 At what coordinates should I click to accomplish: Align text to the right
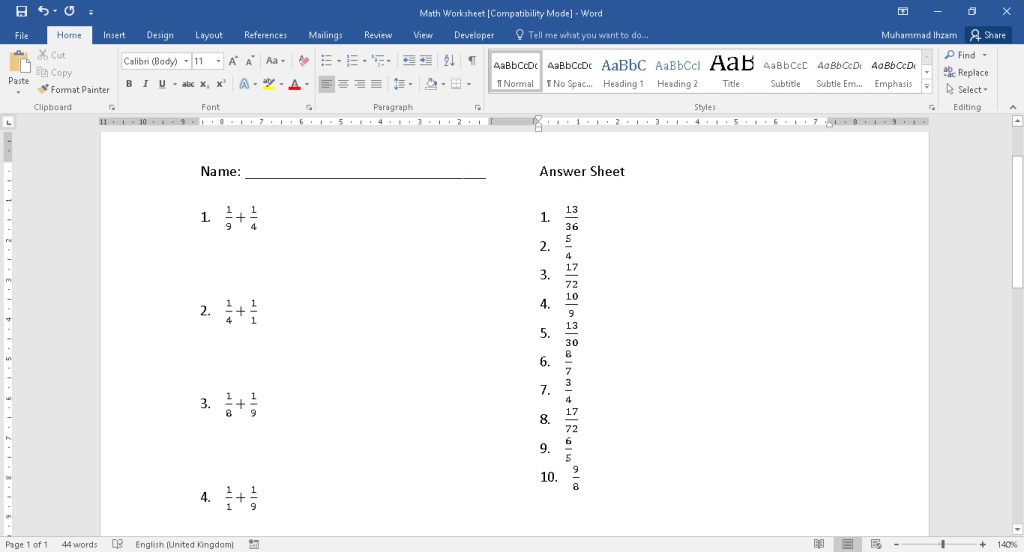(360, 84)
